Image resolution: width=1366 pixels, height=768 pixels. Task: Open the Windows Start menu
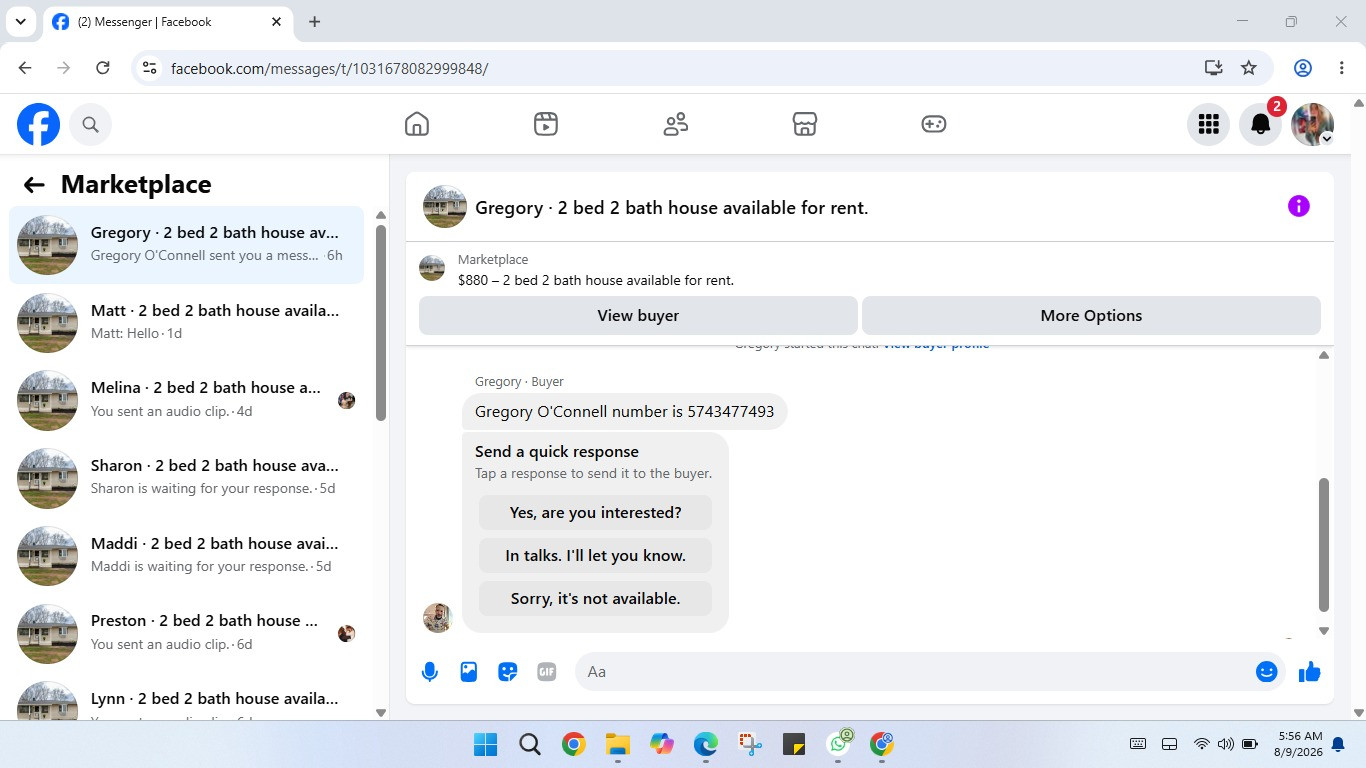(x=485, y=744)
